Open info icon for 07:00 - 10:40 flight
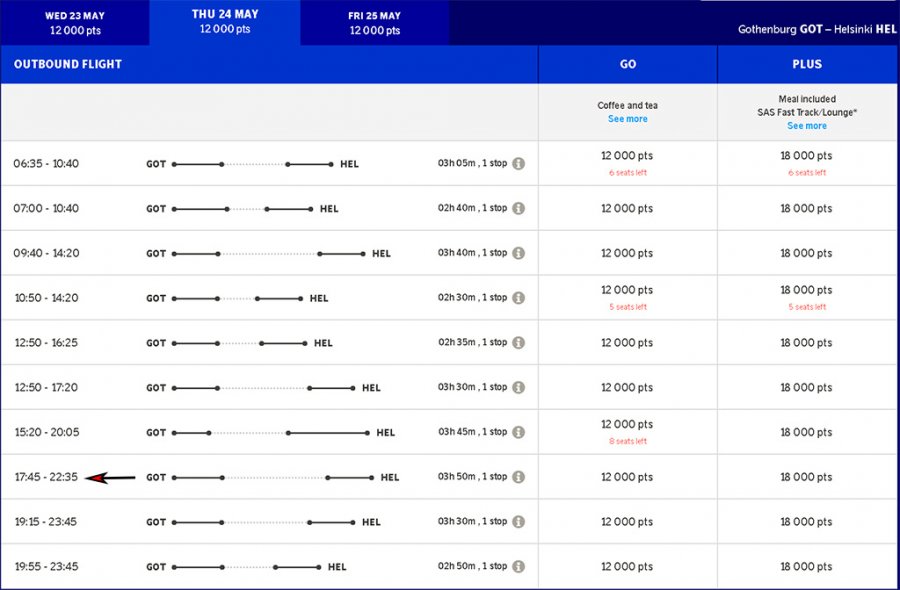The height and width of the screenshot is (590, 900). pos(518,209)
